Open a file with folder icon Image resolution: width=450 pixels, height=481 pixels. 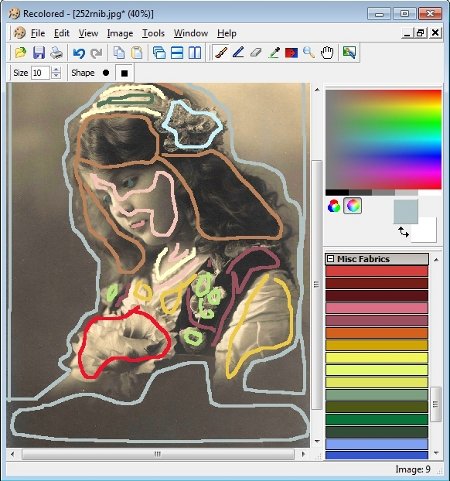coord(21,53)
